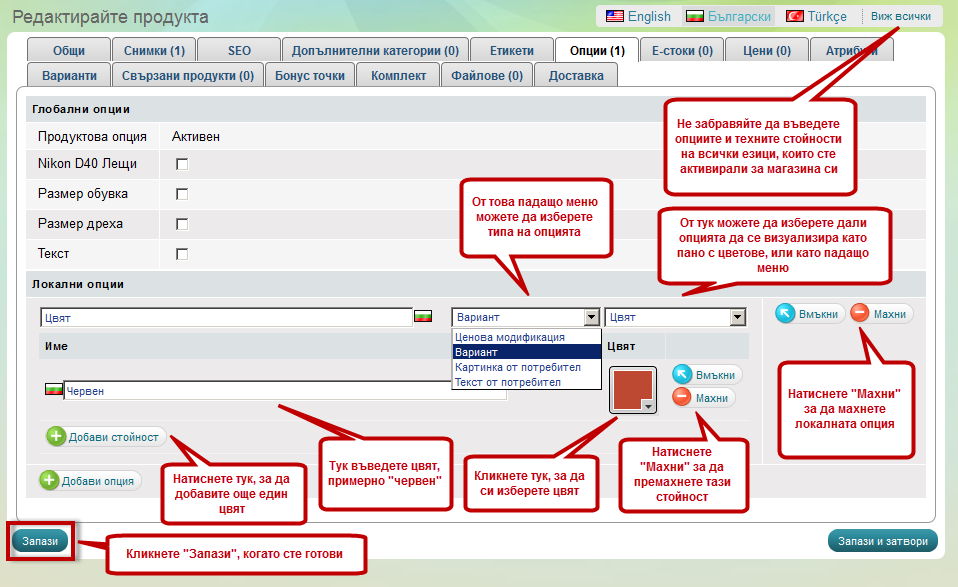This screenshot has height=587, width=958.
Task: Switch language using the English flag
Action: coord(614,16)
